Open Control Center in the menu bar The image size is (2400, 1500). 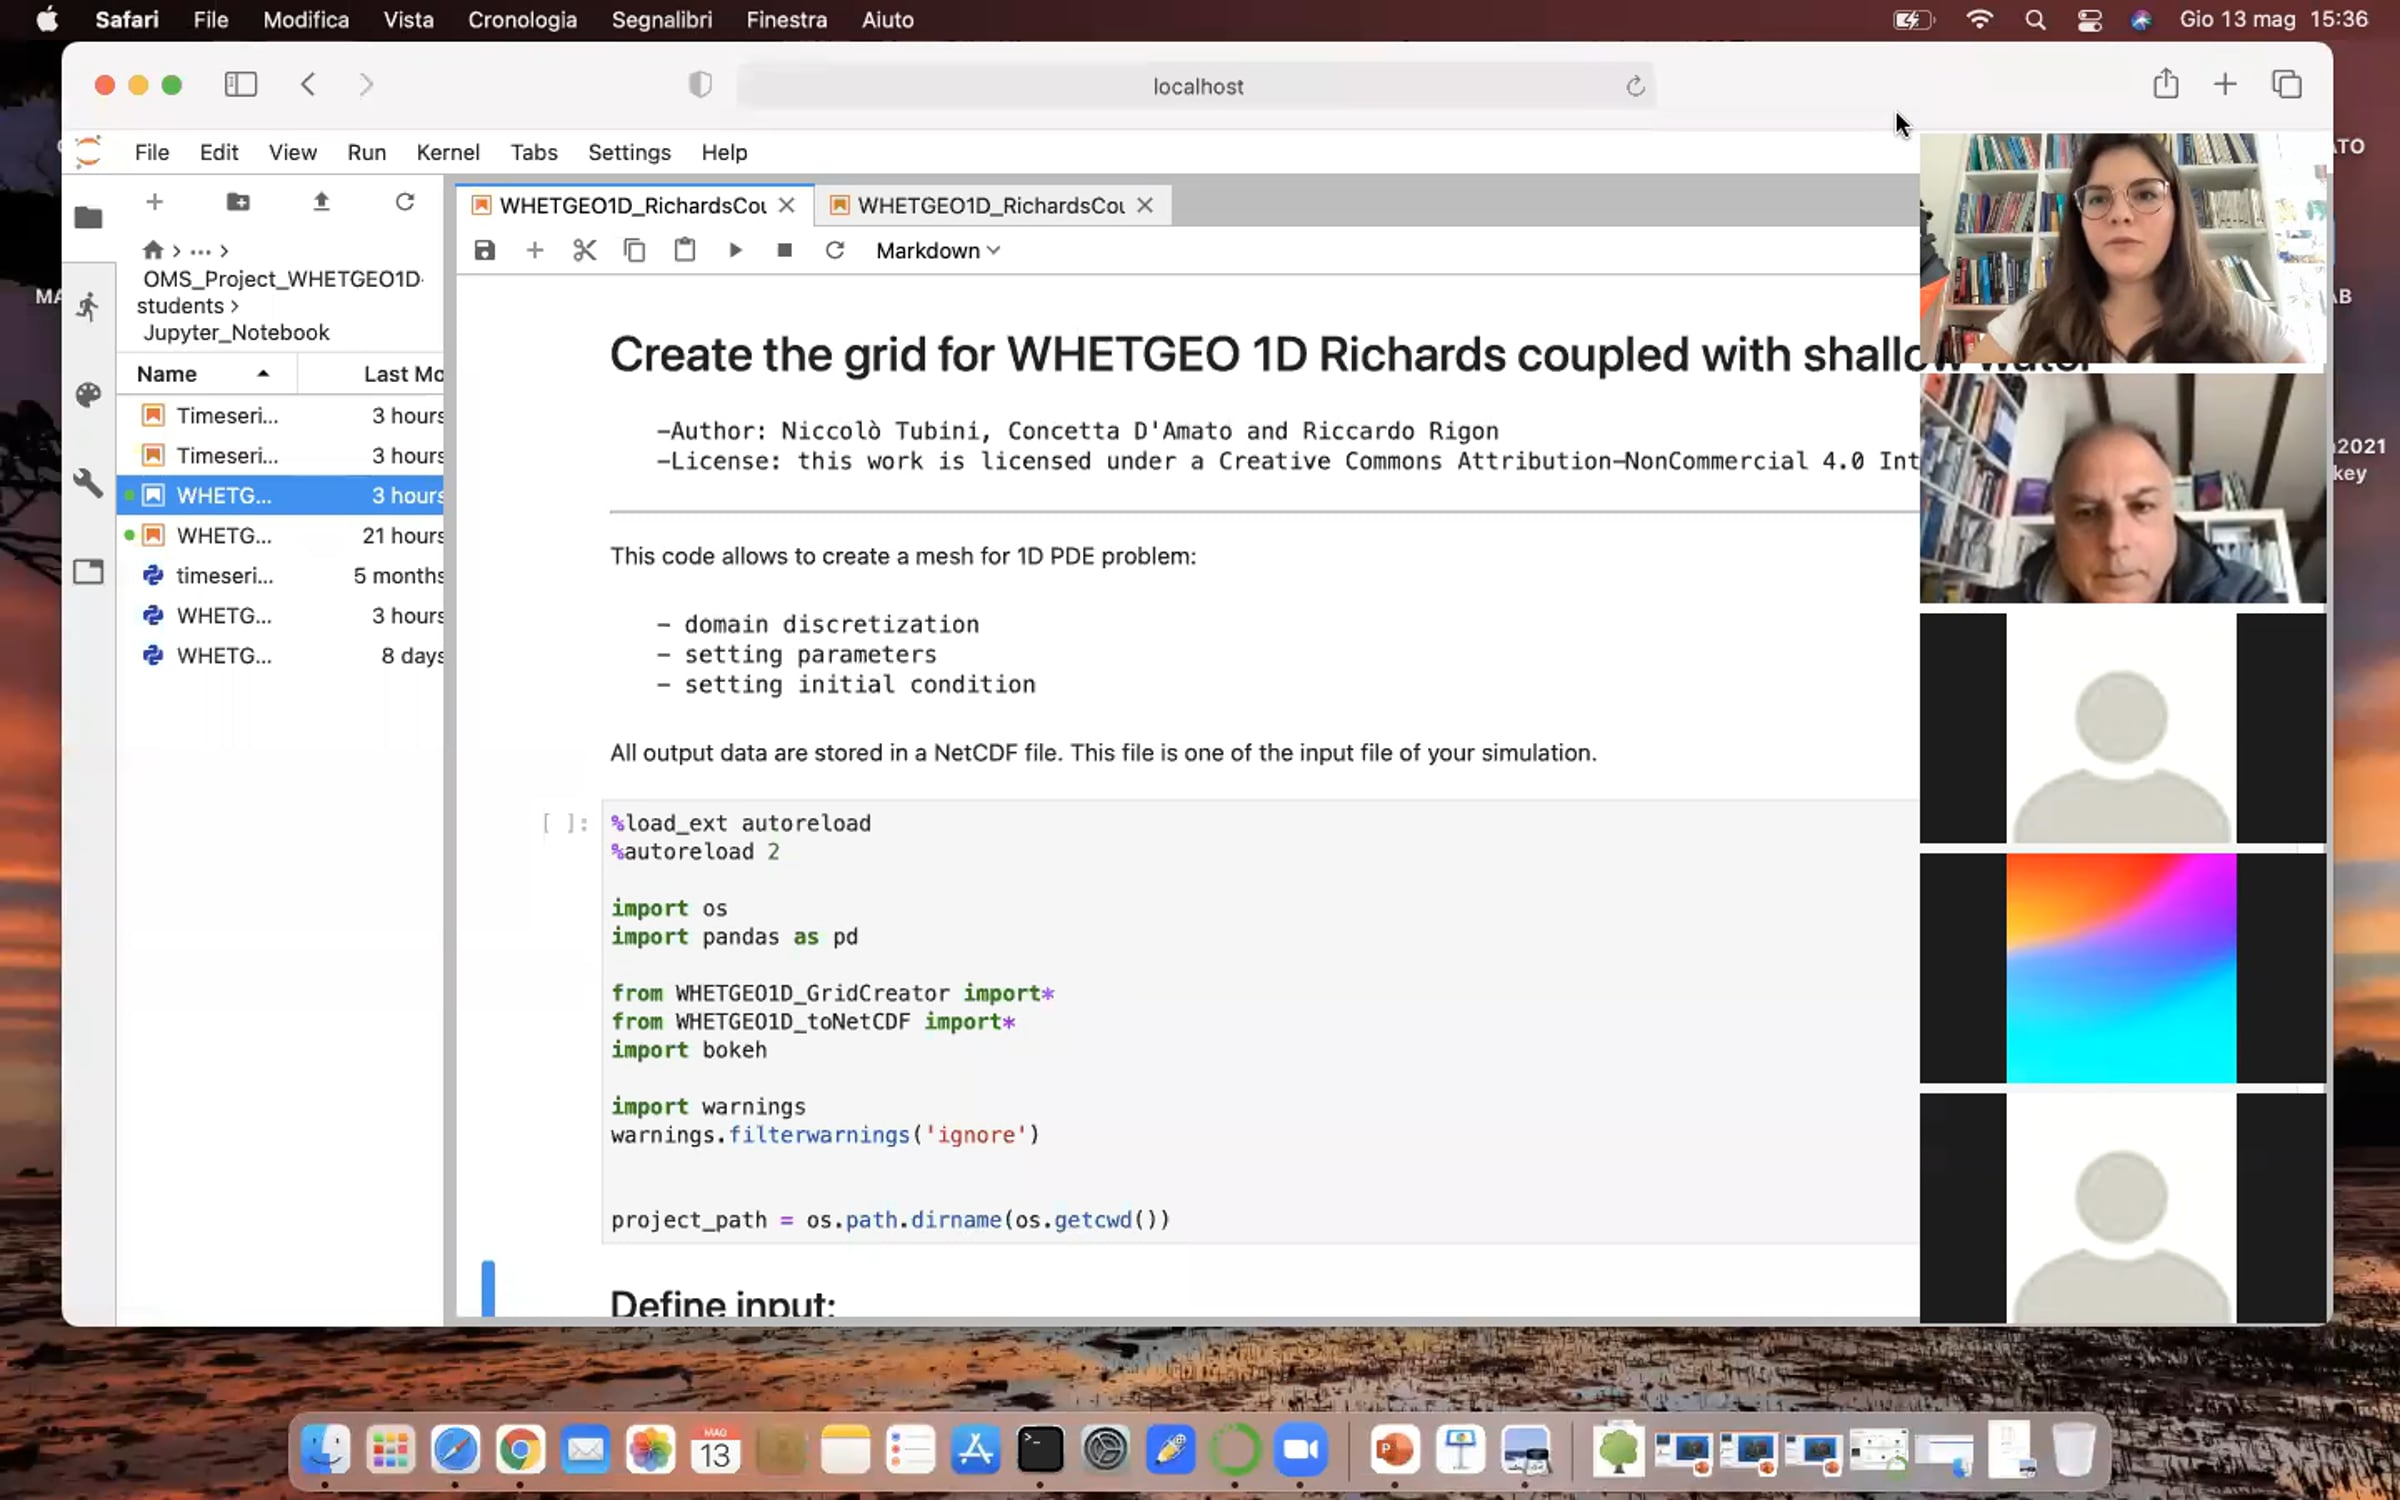tap(2089, 20)
